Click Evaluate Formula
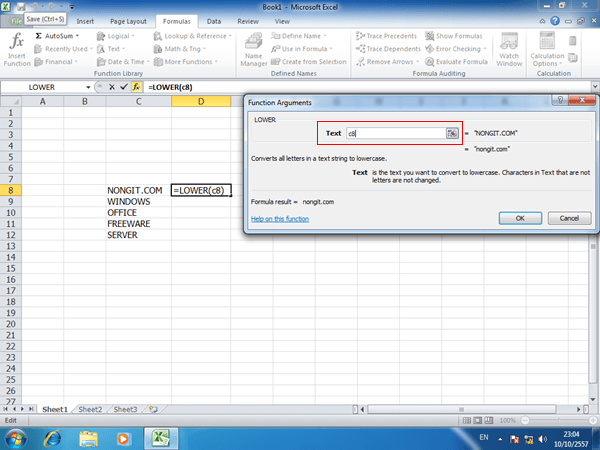 point(457,62)
